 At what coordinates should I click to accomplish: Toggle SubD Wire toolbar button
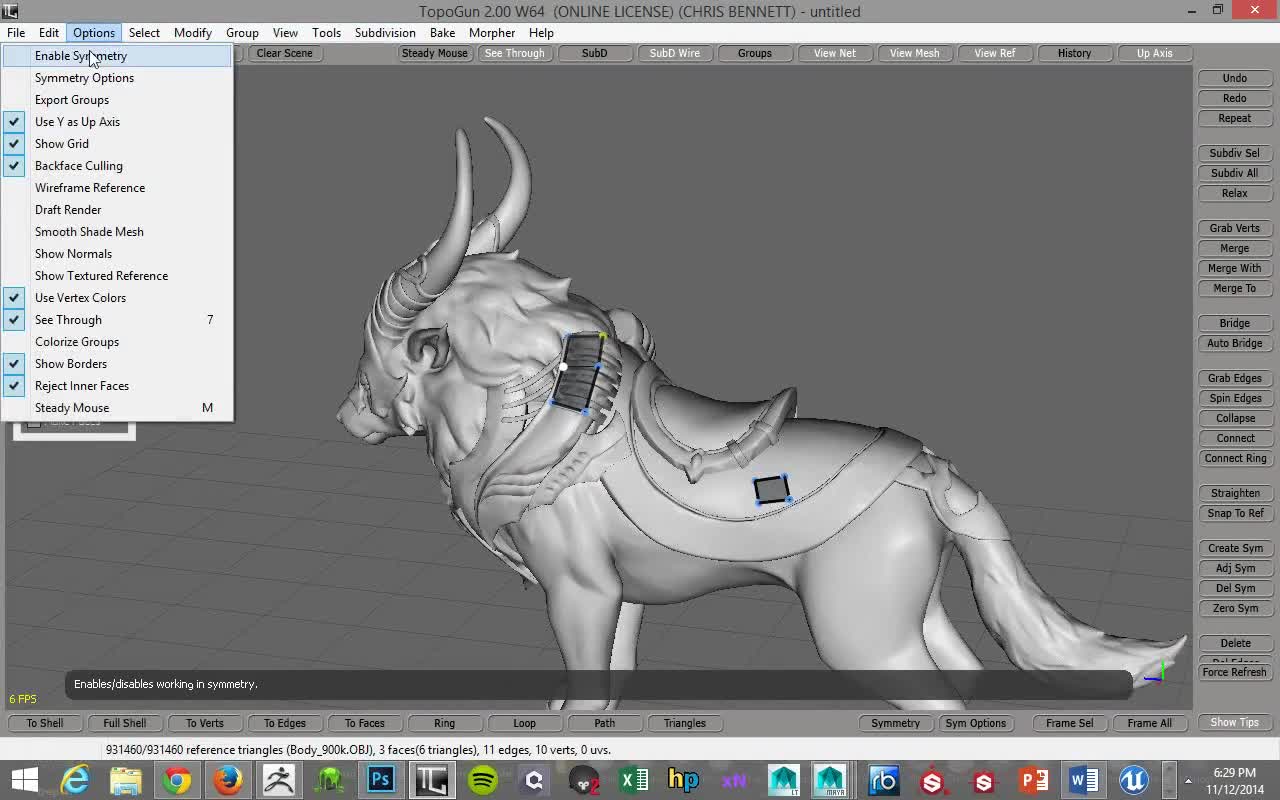[675, 53]
